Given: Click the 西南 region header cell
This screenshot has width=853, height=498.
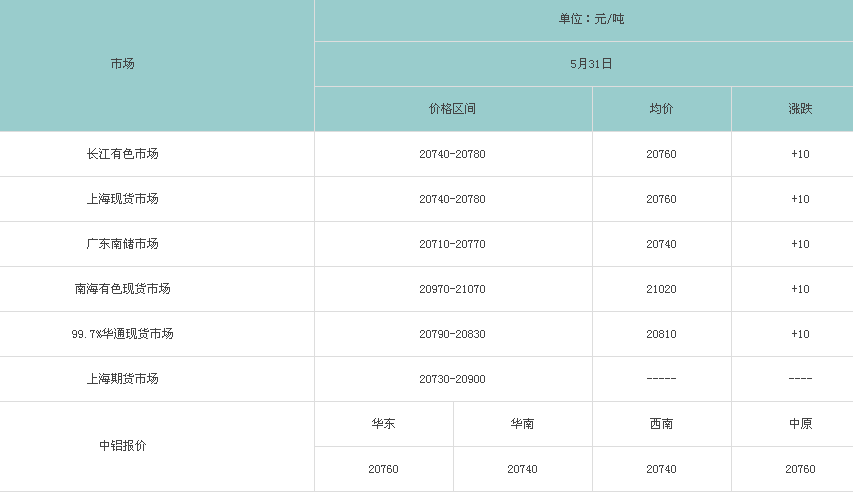Looking at the screenshot, I should click(661, 424).
